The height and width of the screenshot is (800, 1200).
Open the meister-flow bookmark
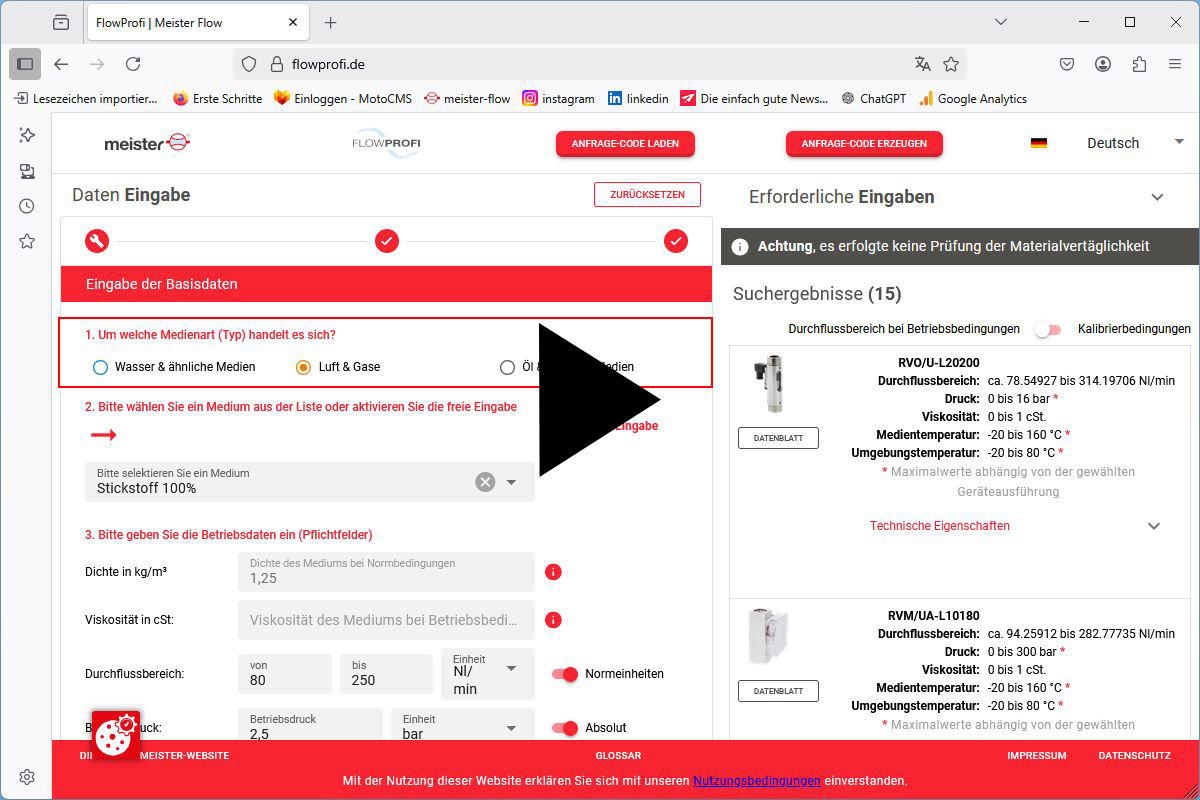(467, 99)
